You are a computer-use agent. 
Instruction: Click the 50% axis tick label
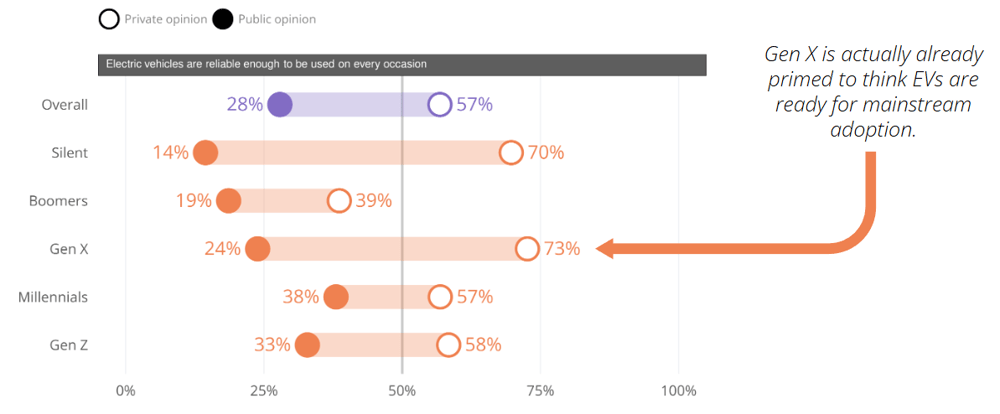click(x=402, y=390)
